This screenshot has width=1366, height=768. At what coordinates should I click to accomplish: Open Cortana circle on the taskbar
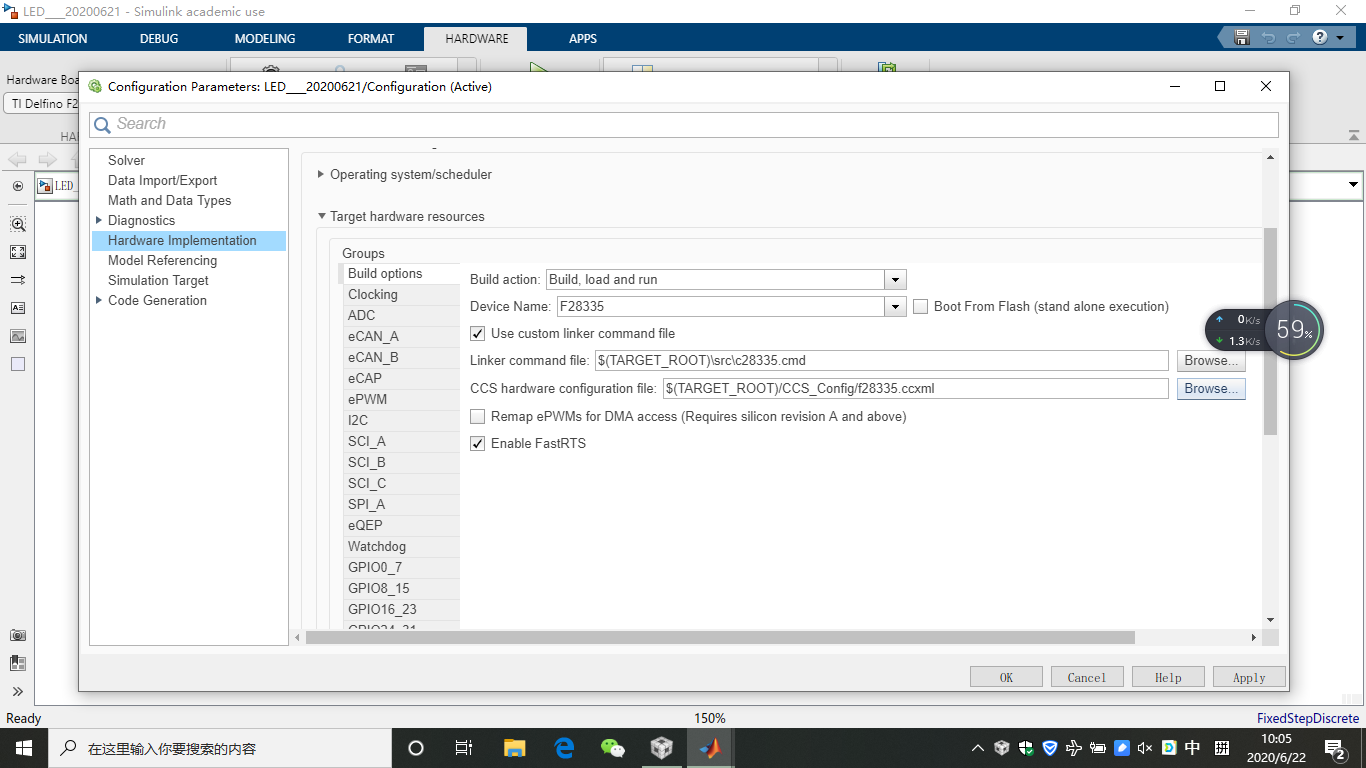416,748
